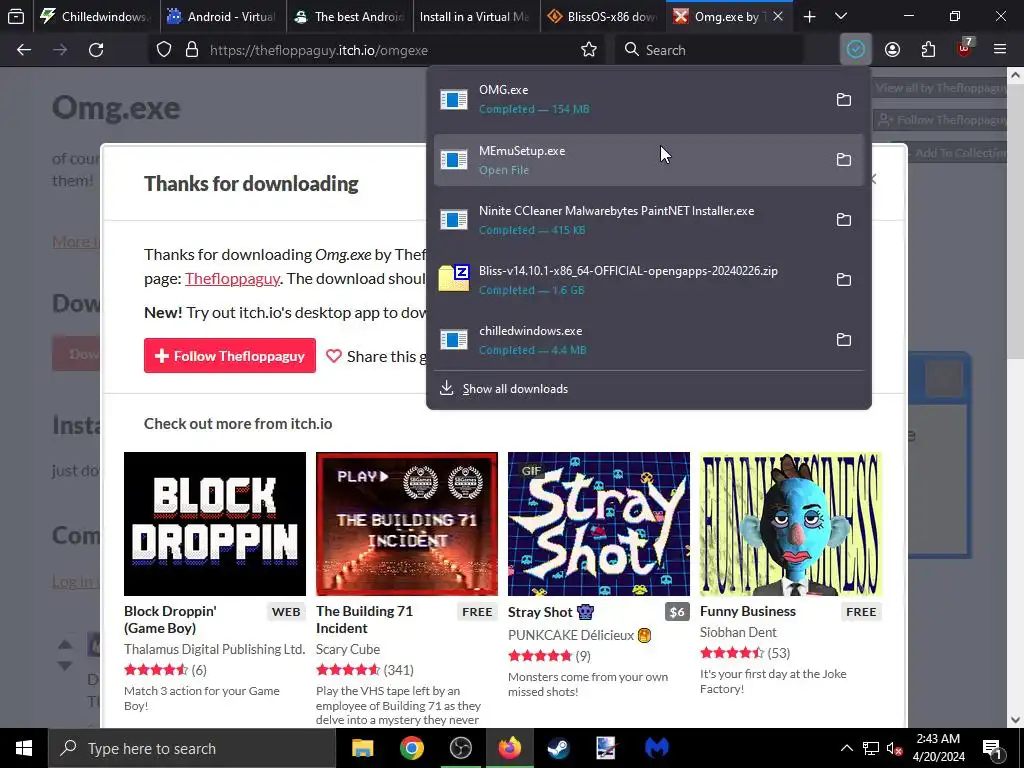Viewport: 1024px width, 768px height.
Task: Open Thalamus Digital Publishing Ltd. author link
Action: click(215, 649)
